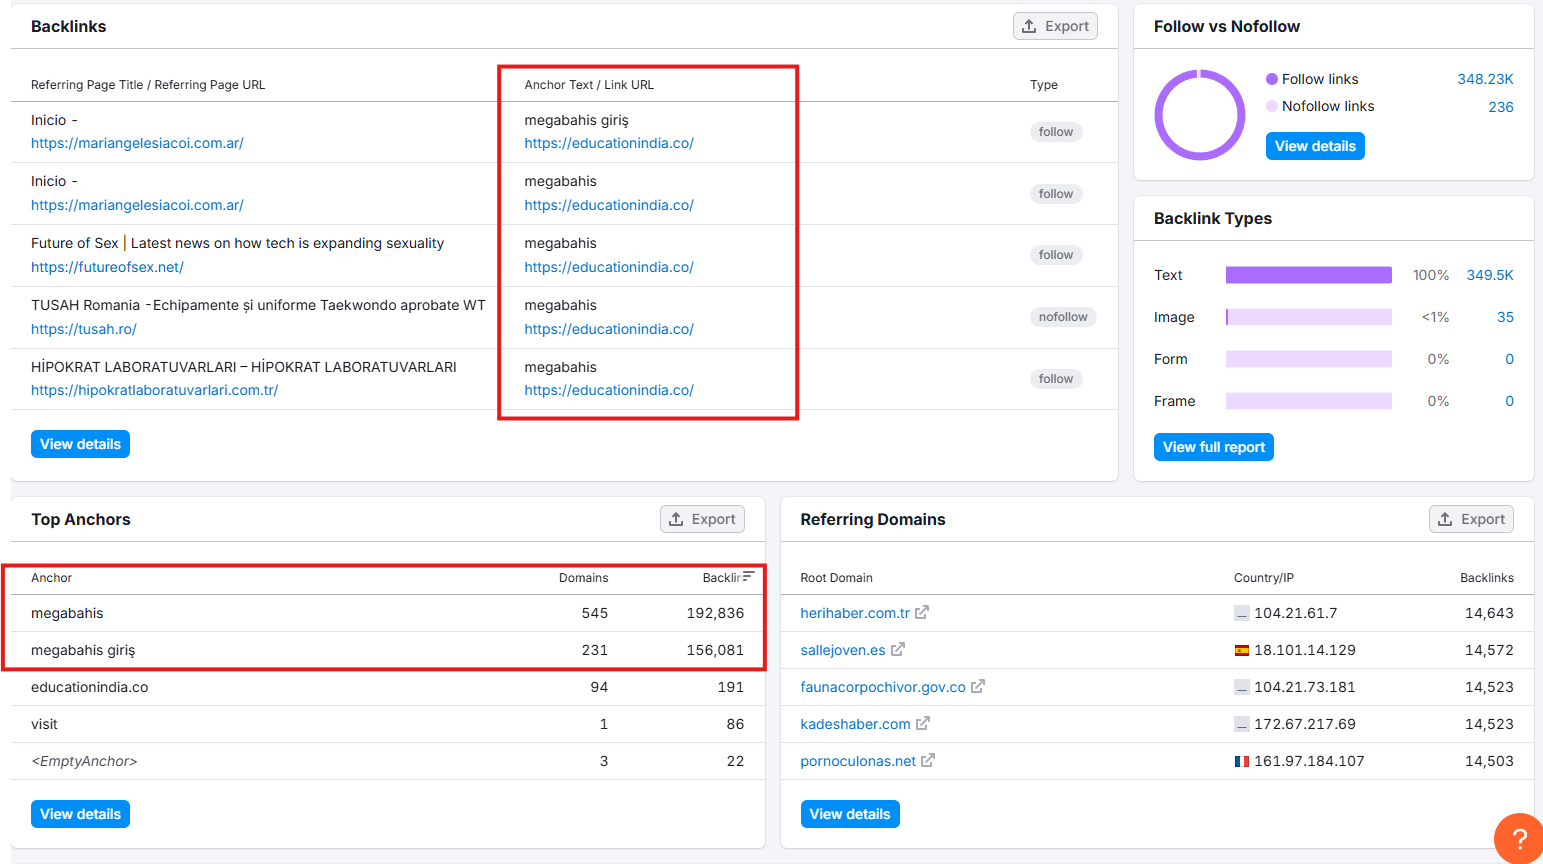Select the educationindia.co anchor row
The width and height of the screenshot is (1543, 864).
coord(388,687)
